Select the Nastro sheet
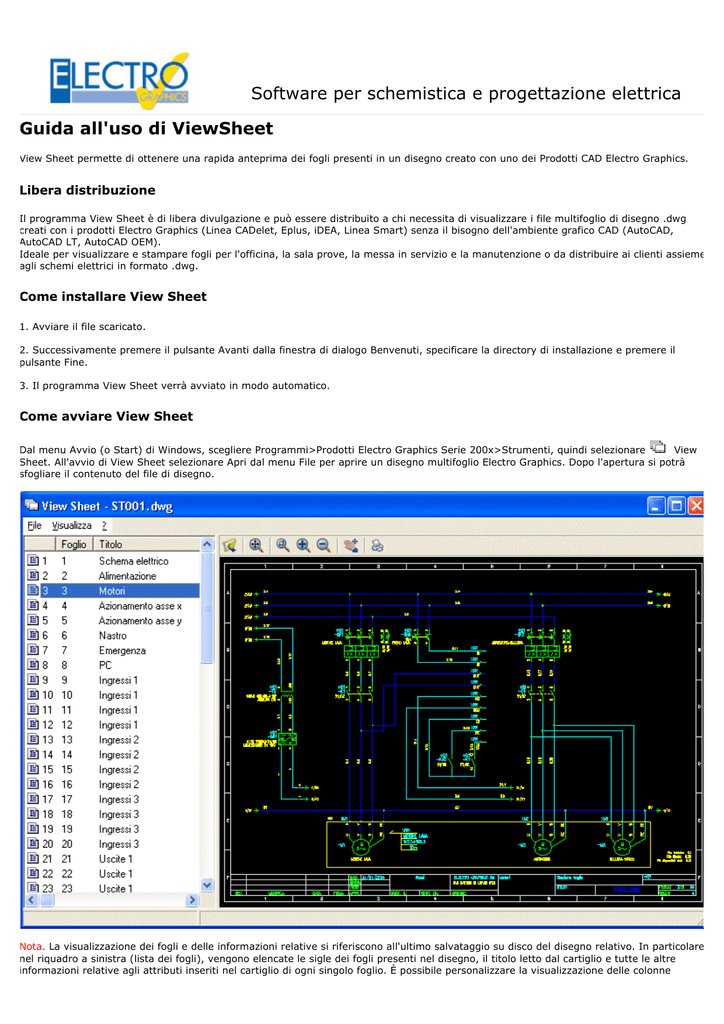 point(112,635)
